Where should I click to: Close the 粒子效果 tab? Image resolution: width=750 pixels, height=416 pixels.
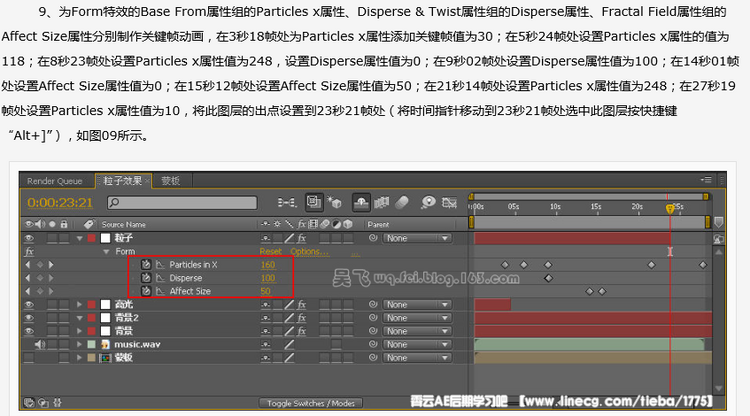tap(147, 181)
